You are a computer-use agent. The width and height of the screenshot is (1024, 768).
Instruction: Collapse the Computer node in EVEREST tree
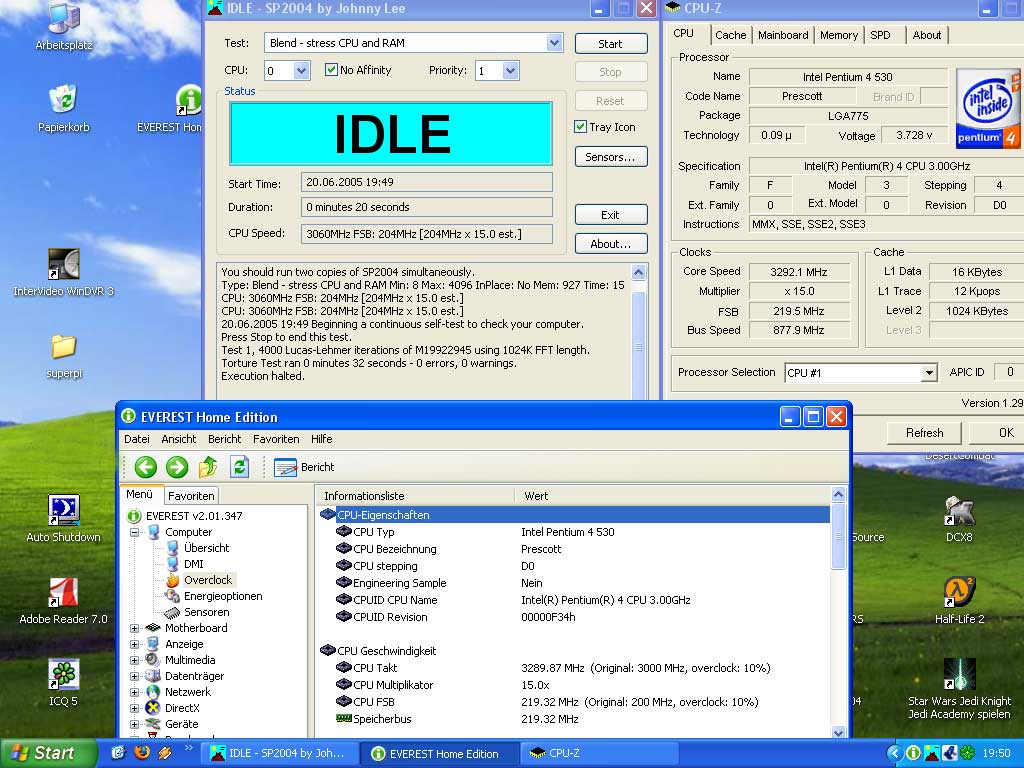(135, 532)
